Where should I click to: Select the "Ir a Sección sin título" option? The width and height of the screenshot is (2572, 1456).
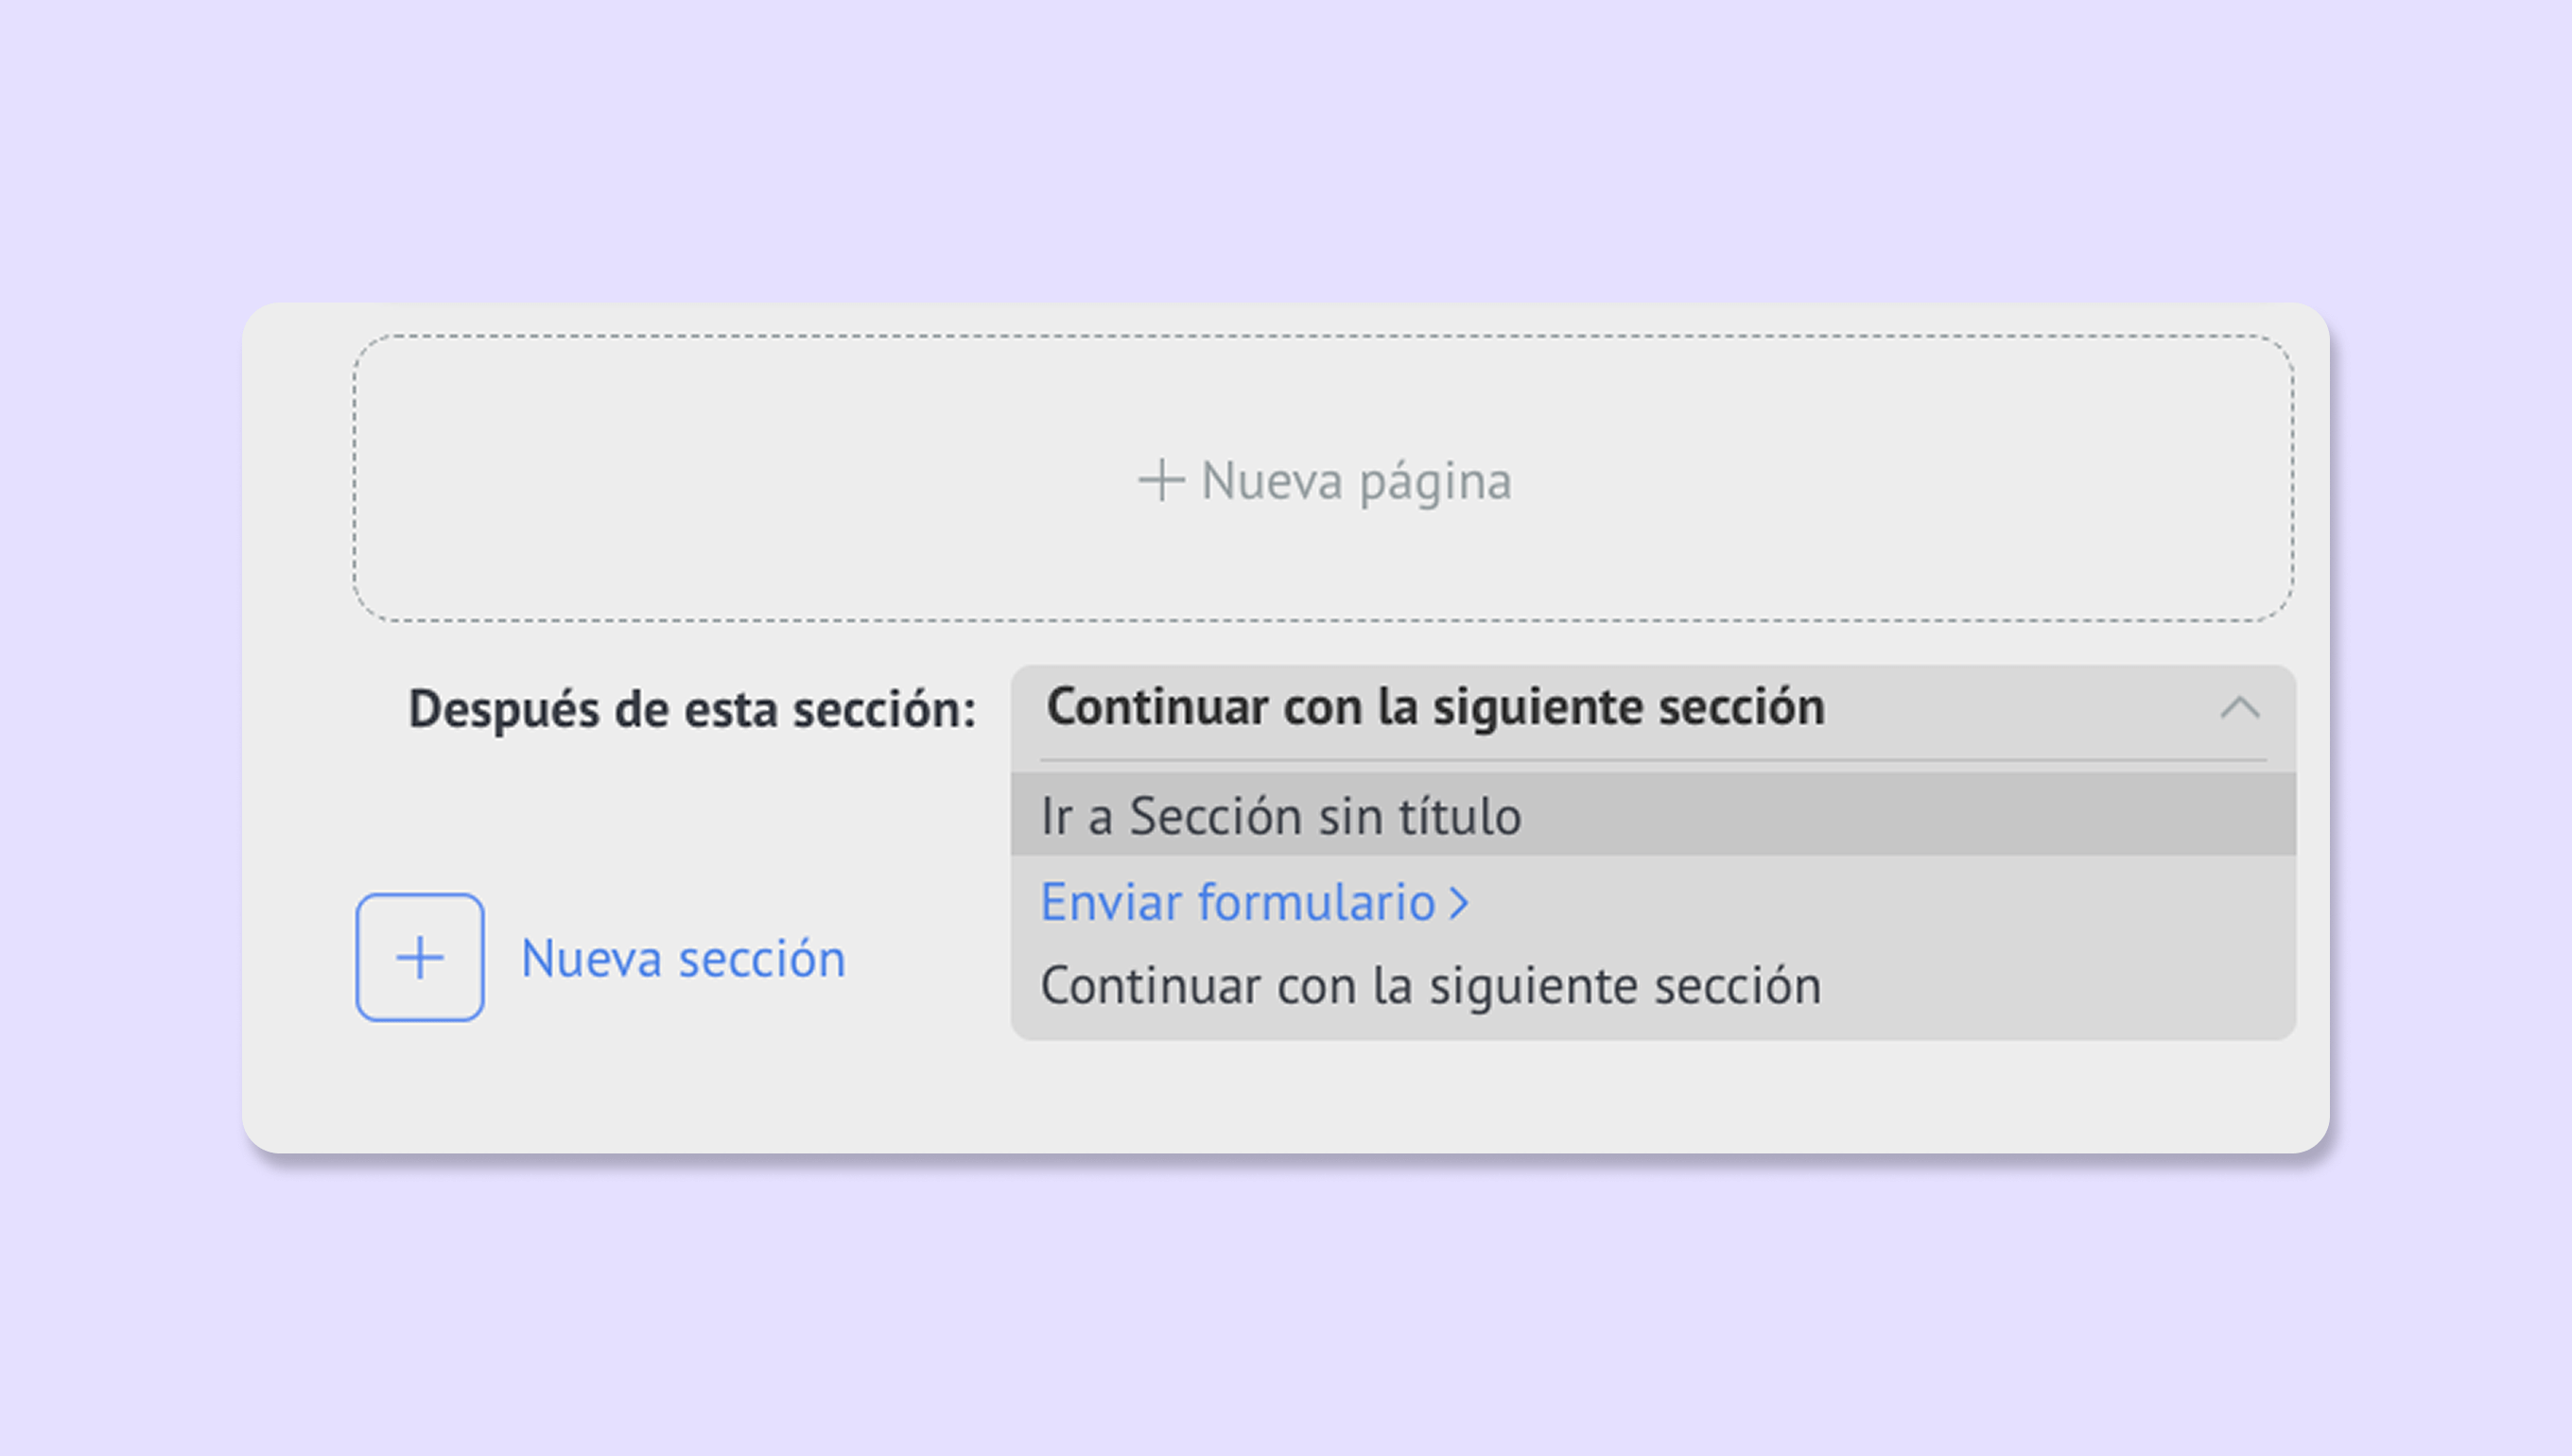(1280, 815)
